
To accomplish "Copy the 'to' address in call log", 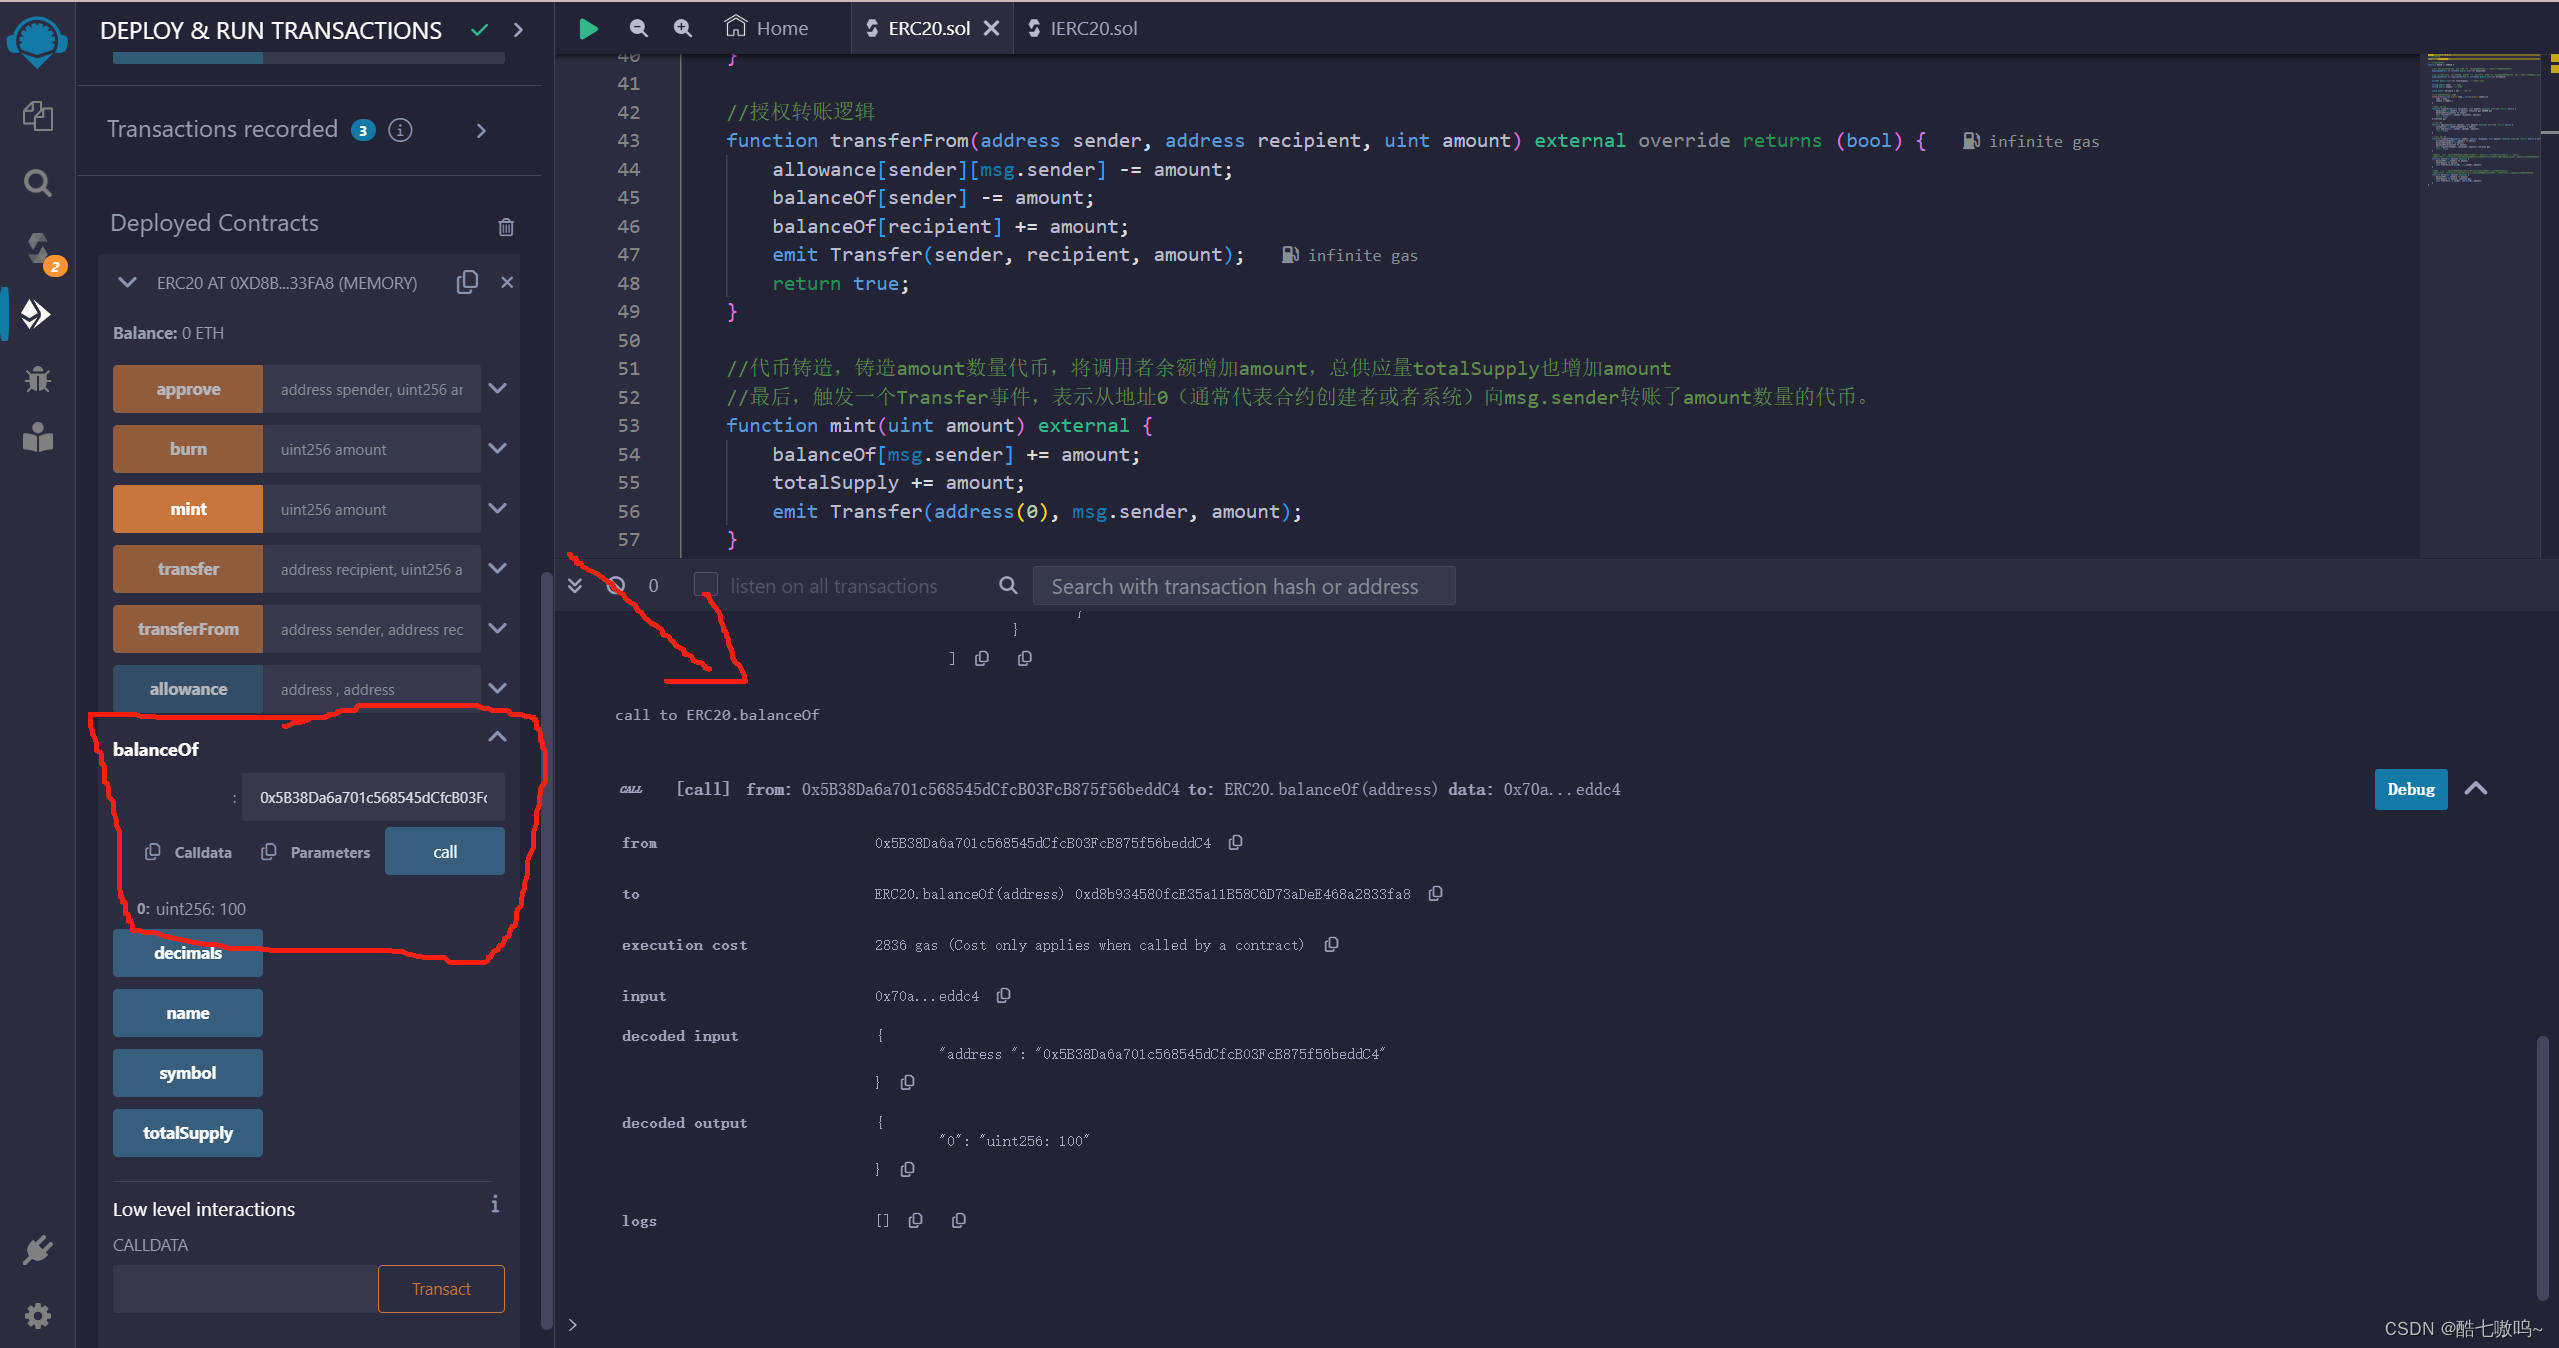I will 1435,894.
